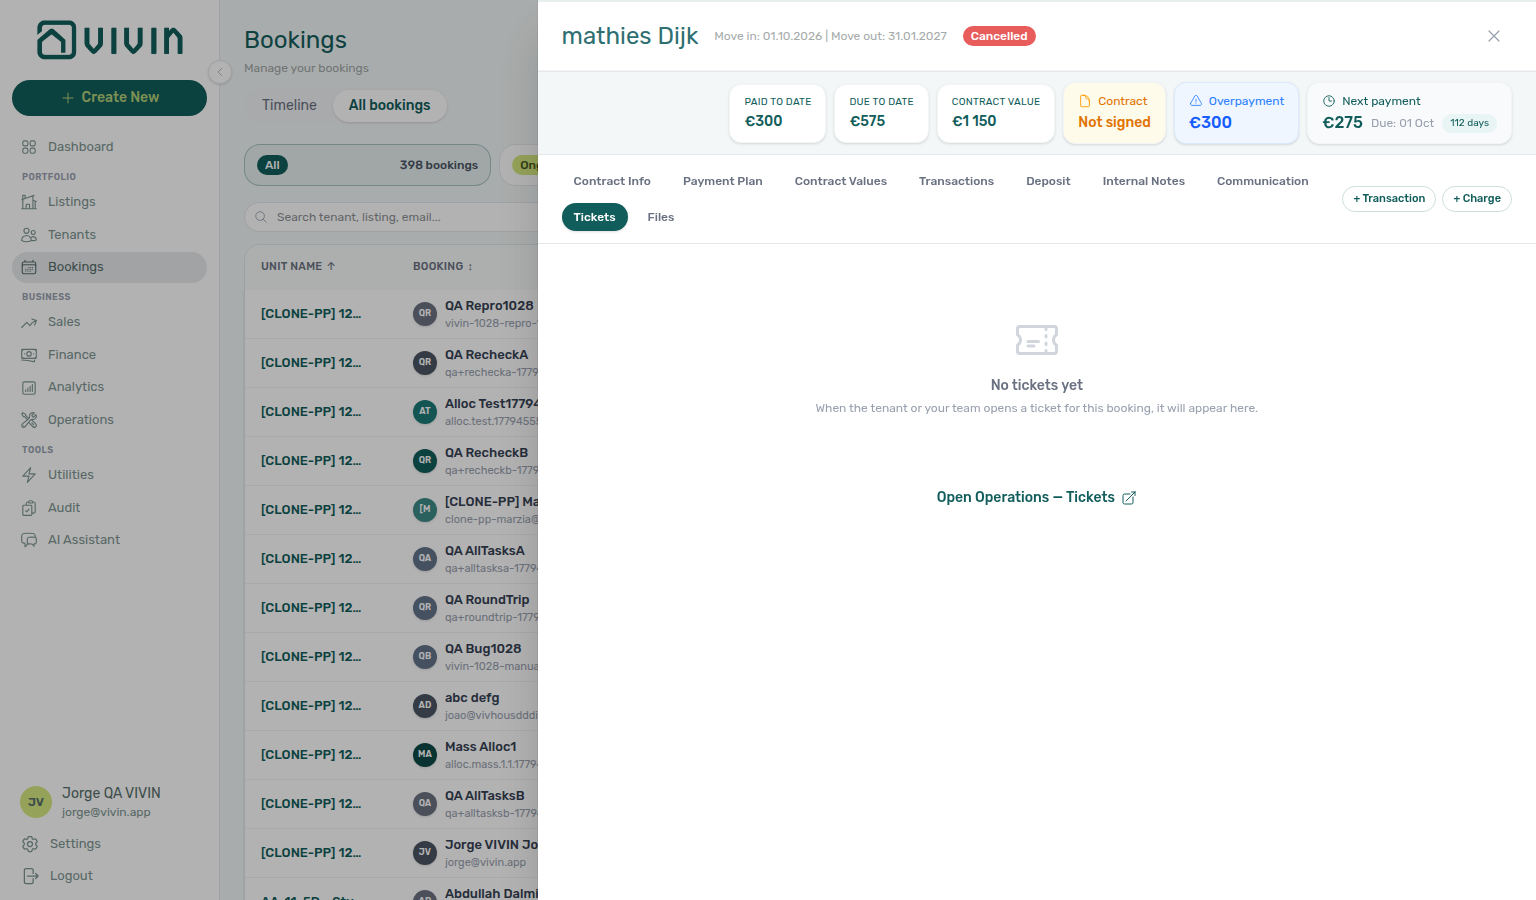Click the Paid to Date card
1536x900 pixels.
[x=778, y=113]
